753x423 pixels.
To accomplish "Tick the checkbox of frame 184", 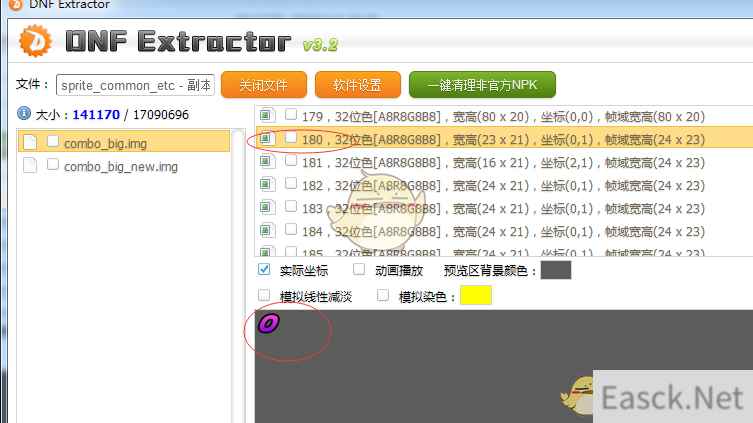I will tap(291, 230).
